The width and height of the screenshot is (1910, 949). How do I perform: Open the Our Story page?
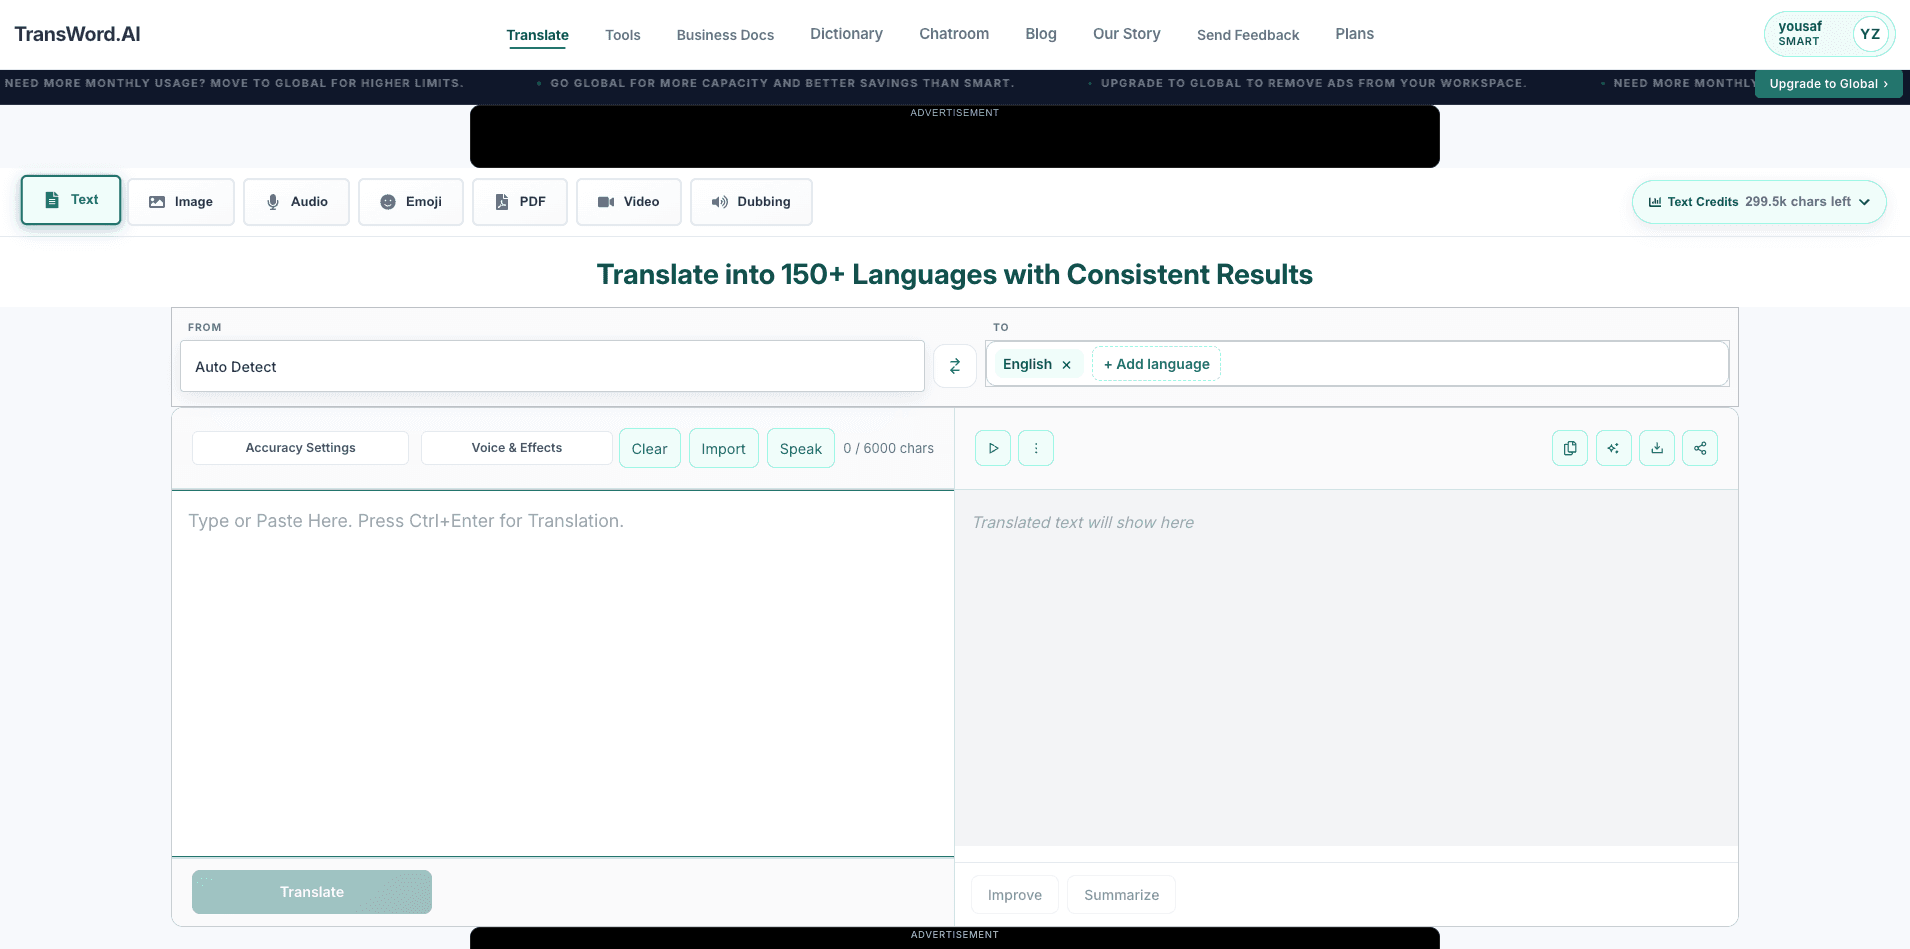click(x=1127, y=34)
